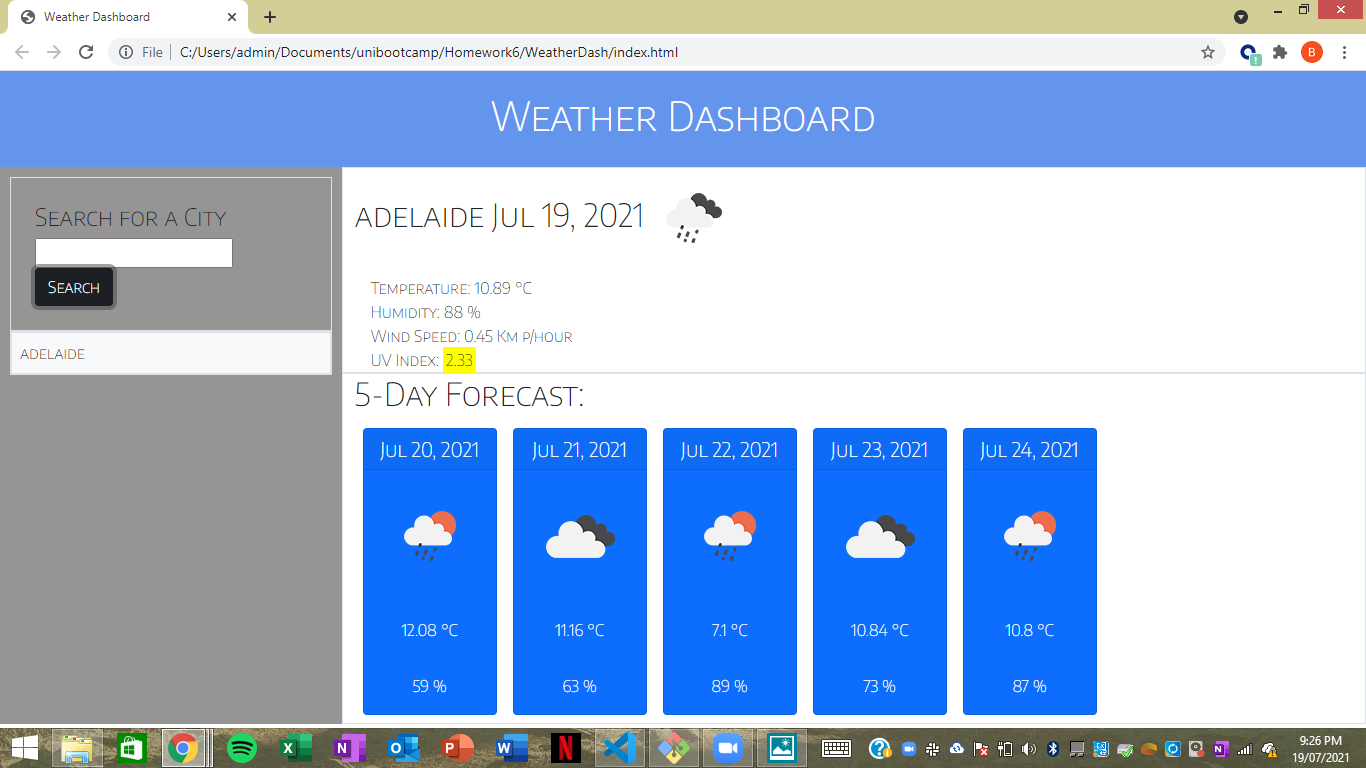The width and height of the screenshot is (1366, 768).
Task: Reload the page with the refresh icon
Action: click(85, 52)
